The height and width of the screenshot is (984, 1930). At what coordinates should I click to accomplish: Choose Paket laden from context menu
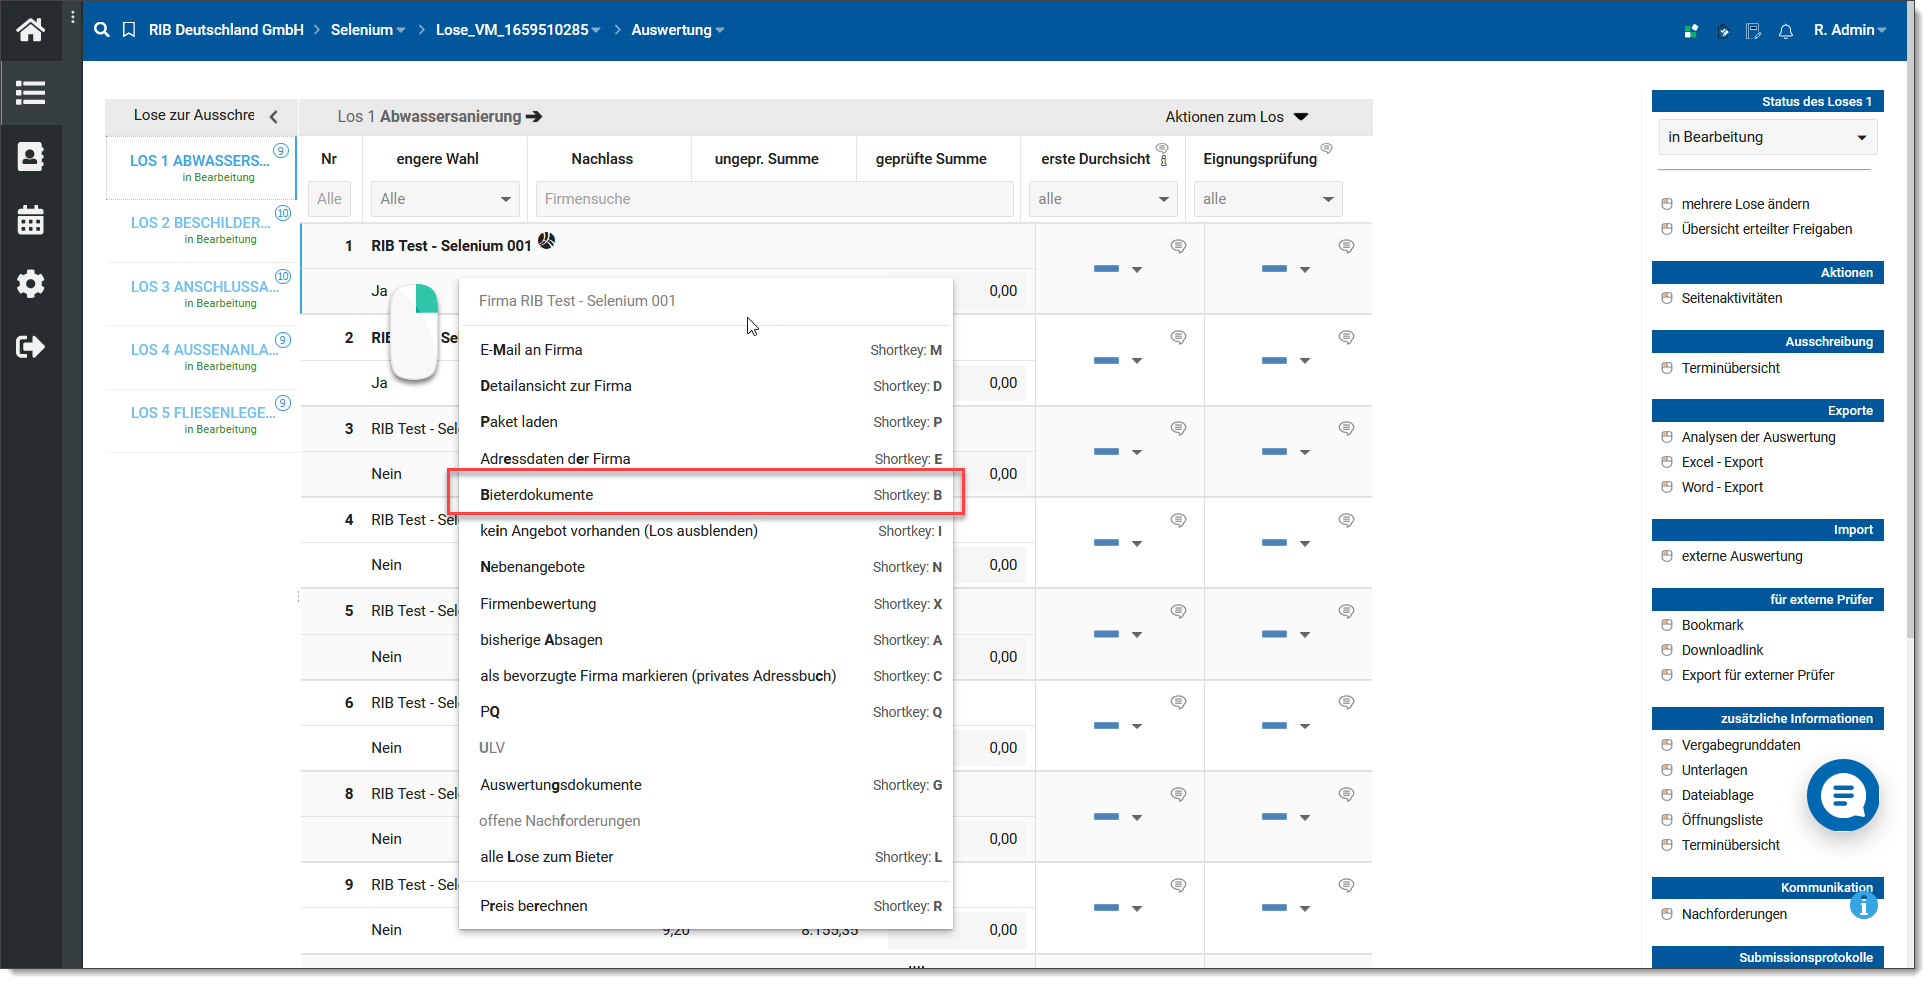(706, 422)
